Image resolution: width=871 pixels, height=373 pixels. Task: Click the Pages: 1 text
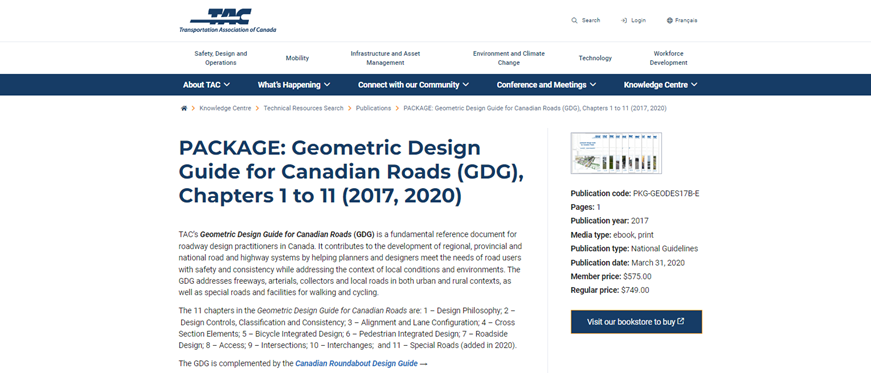[x=586, y=207]
